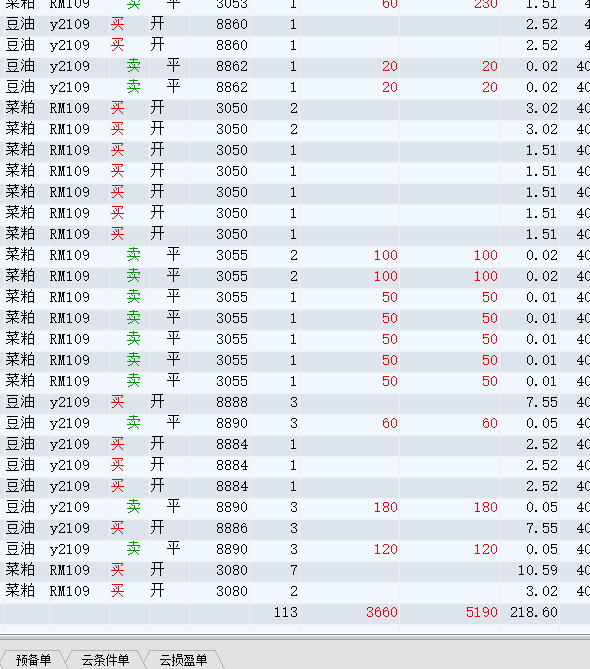Click the 8888 price cell
Screen dimensions: 590x669
[x=232, y=402]
